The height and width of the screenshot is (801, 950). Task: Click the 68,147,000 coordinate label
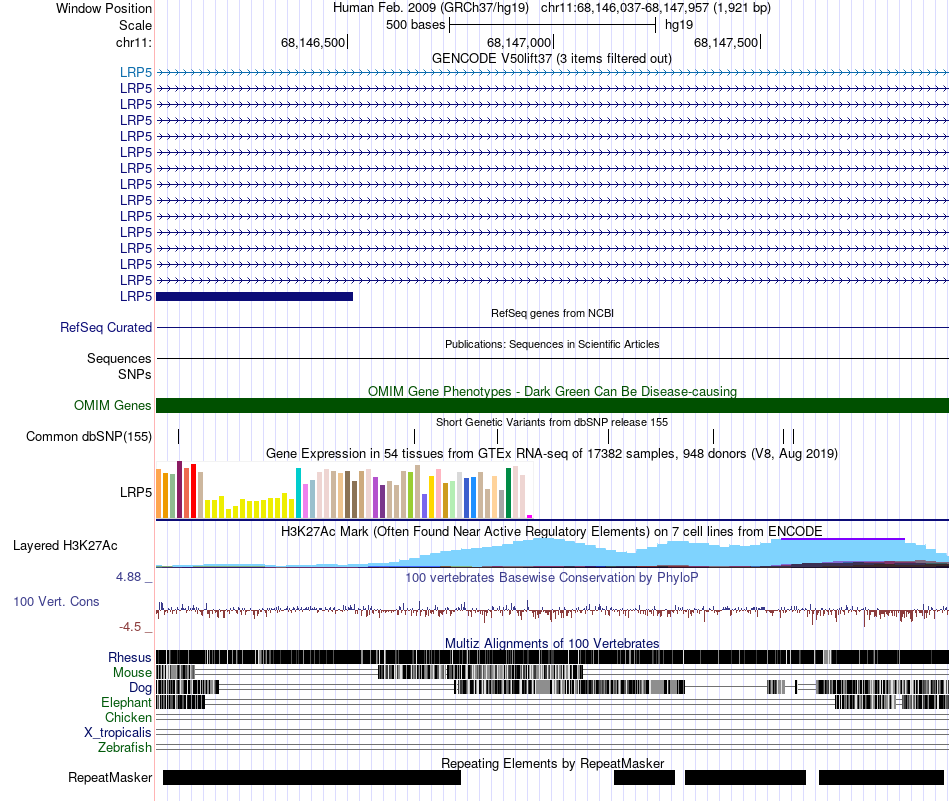coord(519,42)
